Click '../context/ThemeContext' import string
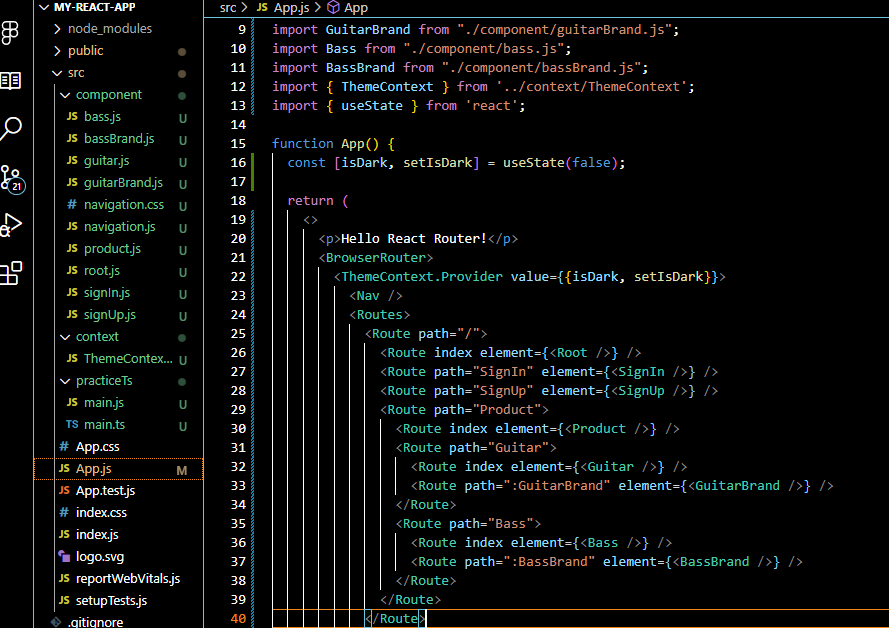Viewport: 889px width, 628px height. point(592,87)
